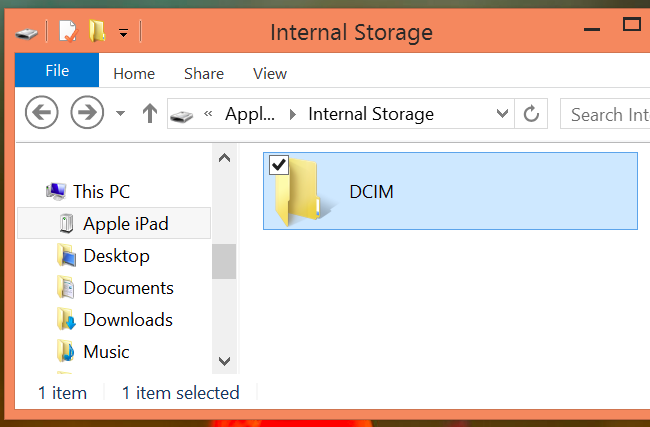650x427 pixels.
Task: Expand the recent locations dropdown
Action: point(120,114)
